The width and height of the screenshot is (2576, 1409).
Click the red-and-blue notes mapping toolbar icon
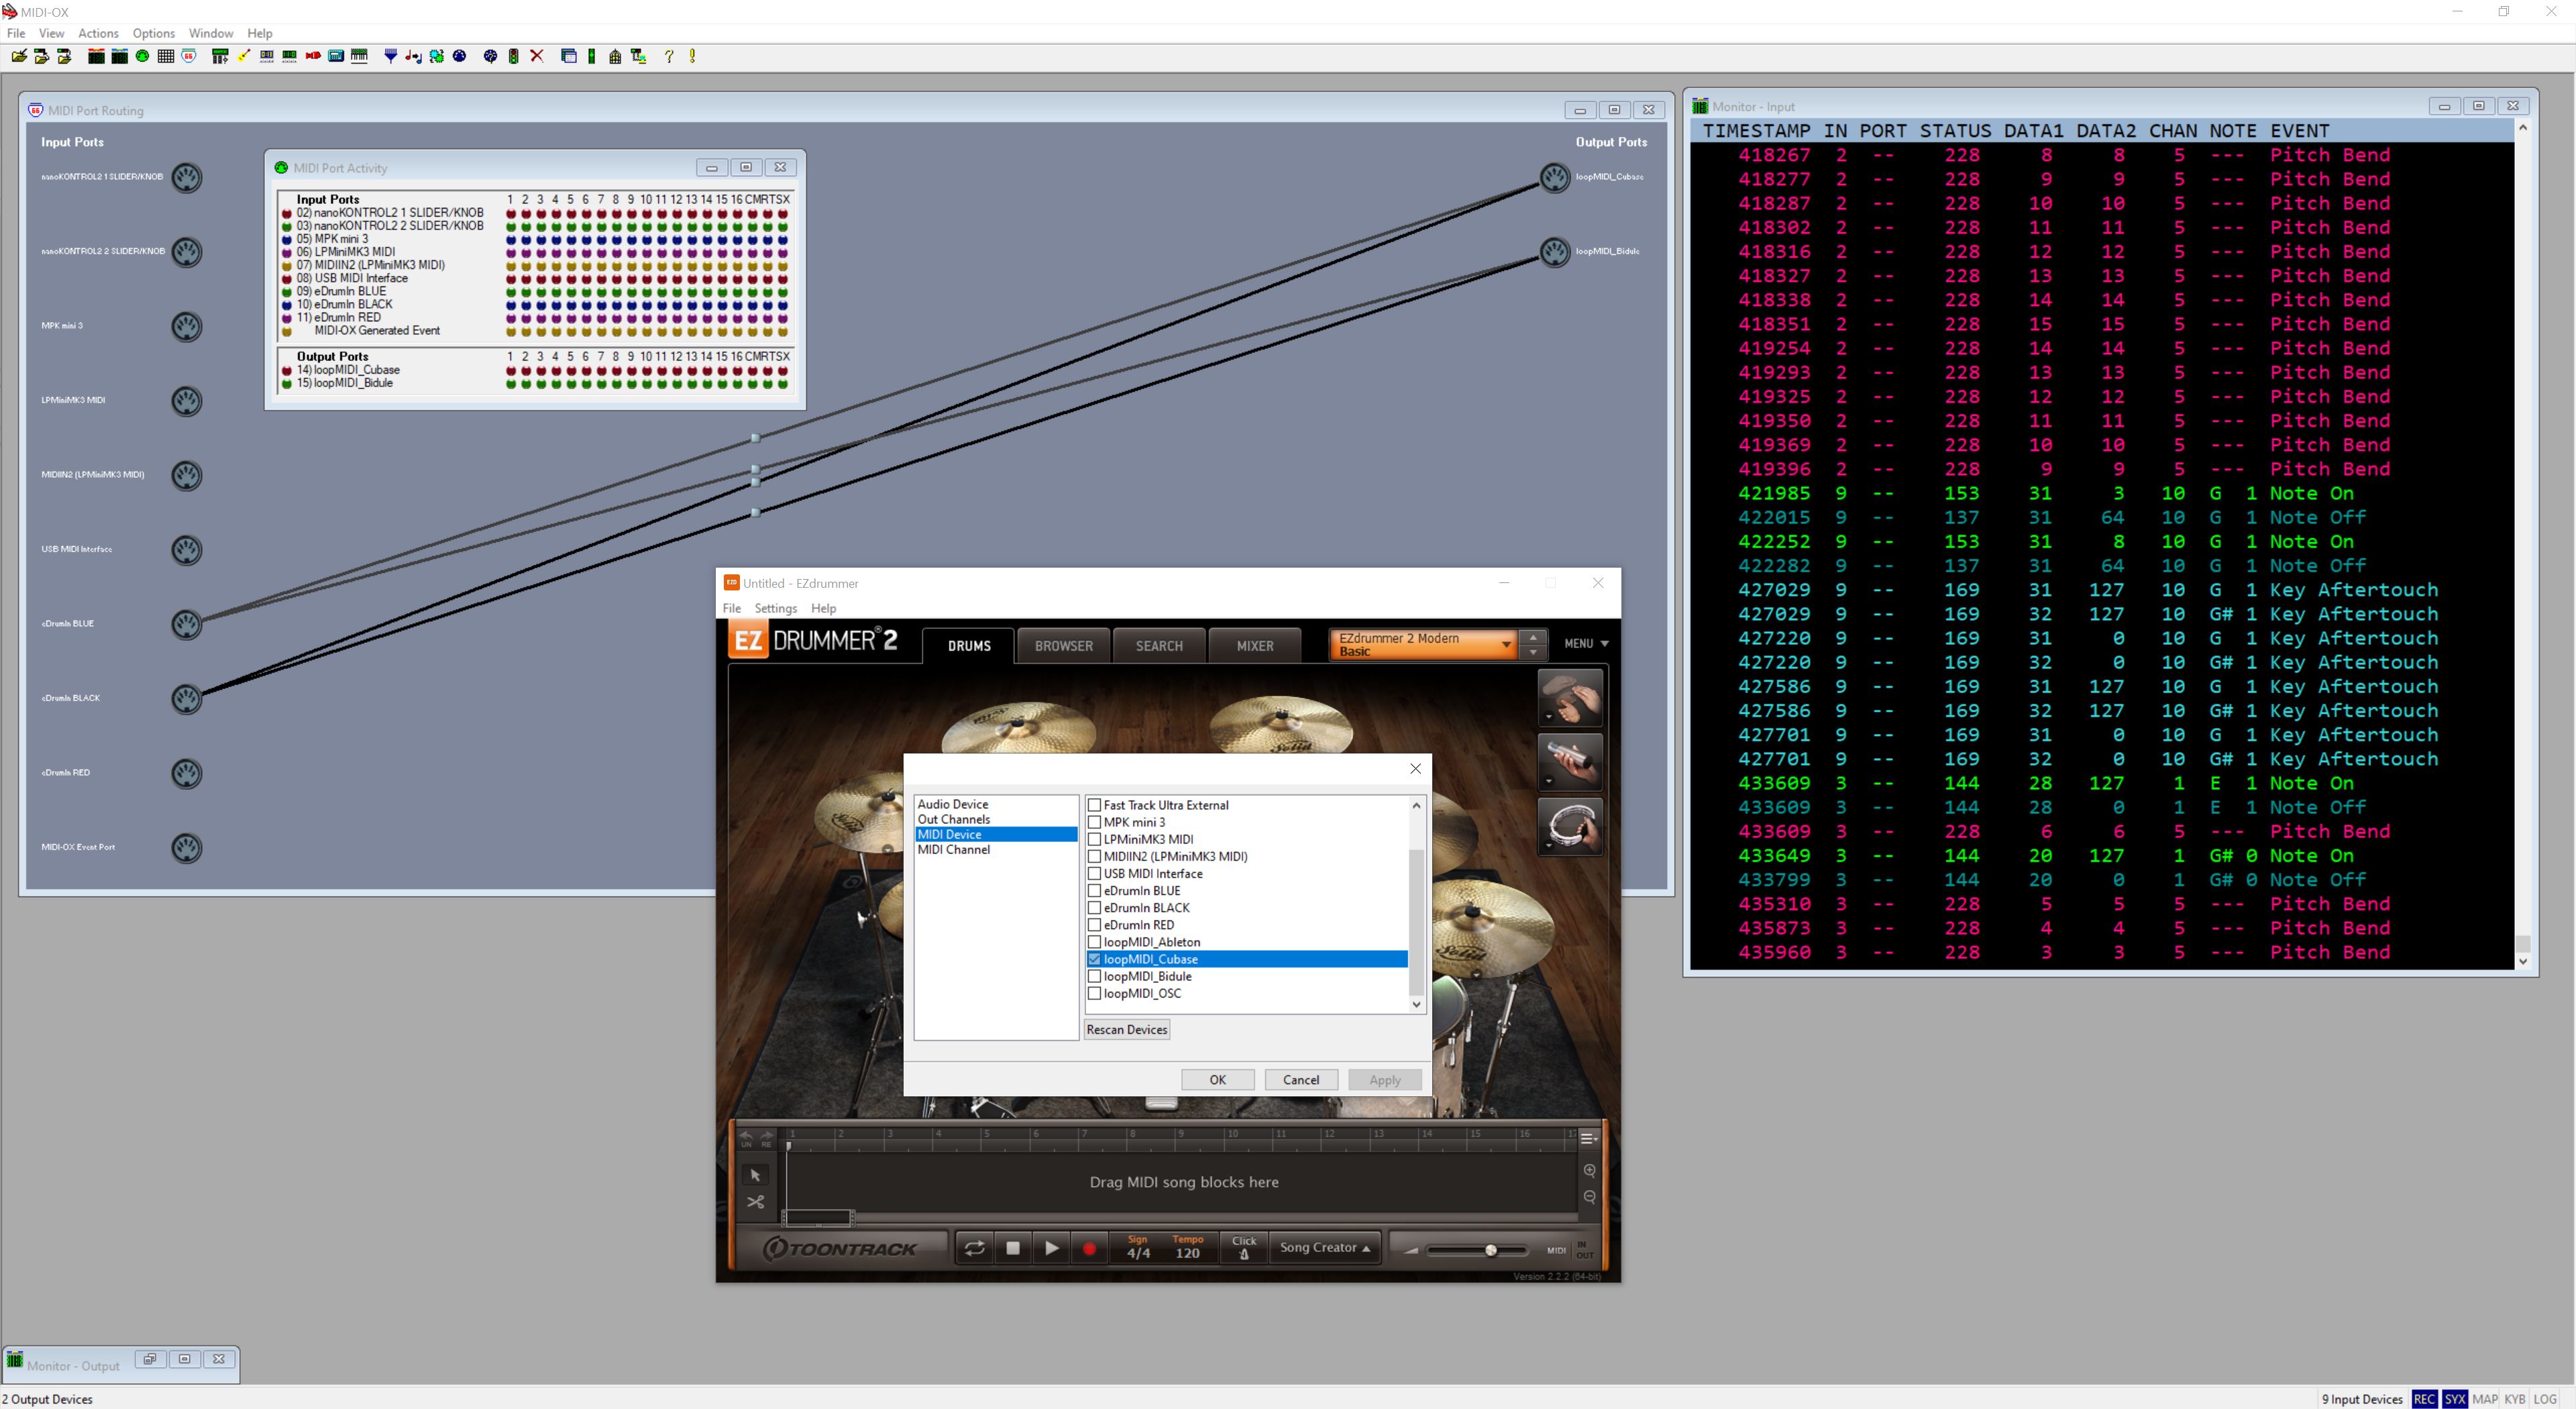point(413,56)
